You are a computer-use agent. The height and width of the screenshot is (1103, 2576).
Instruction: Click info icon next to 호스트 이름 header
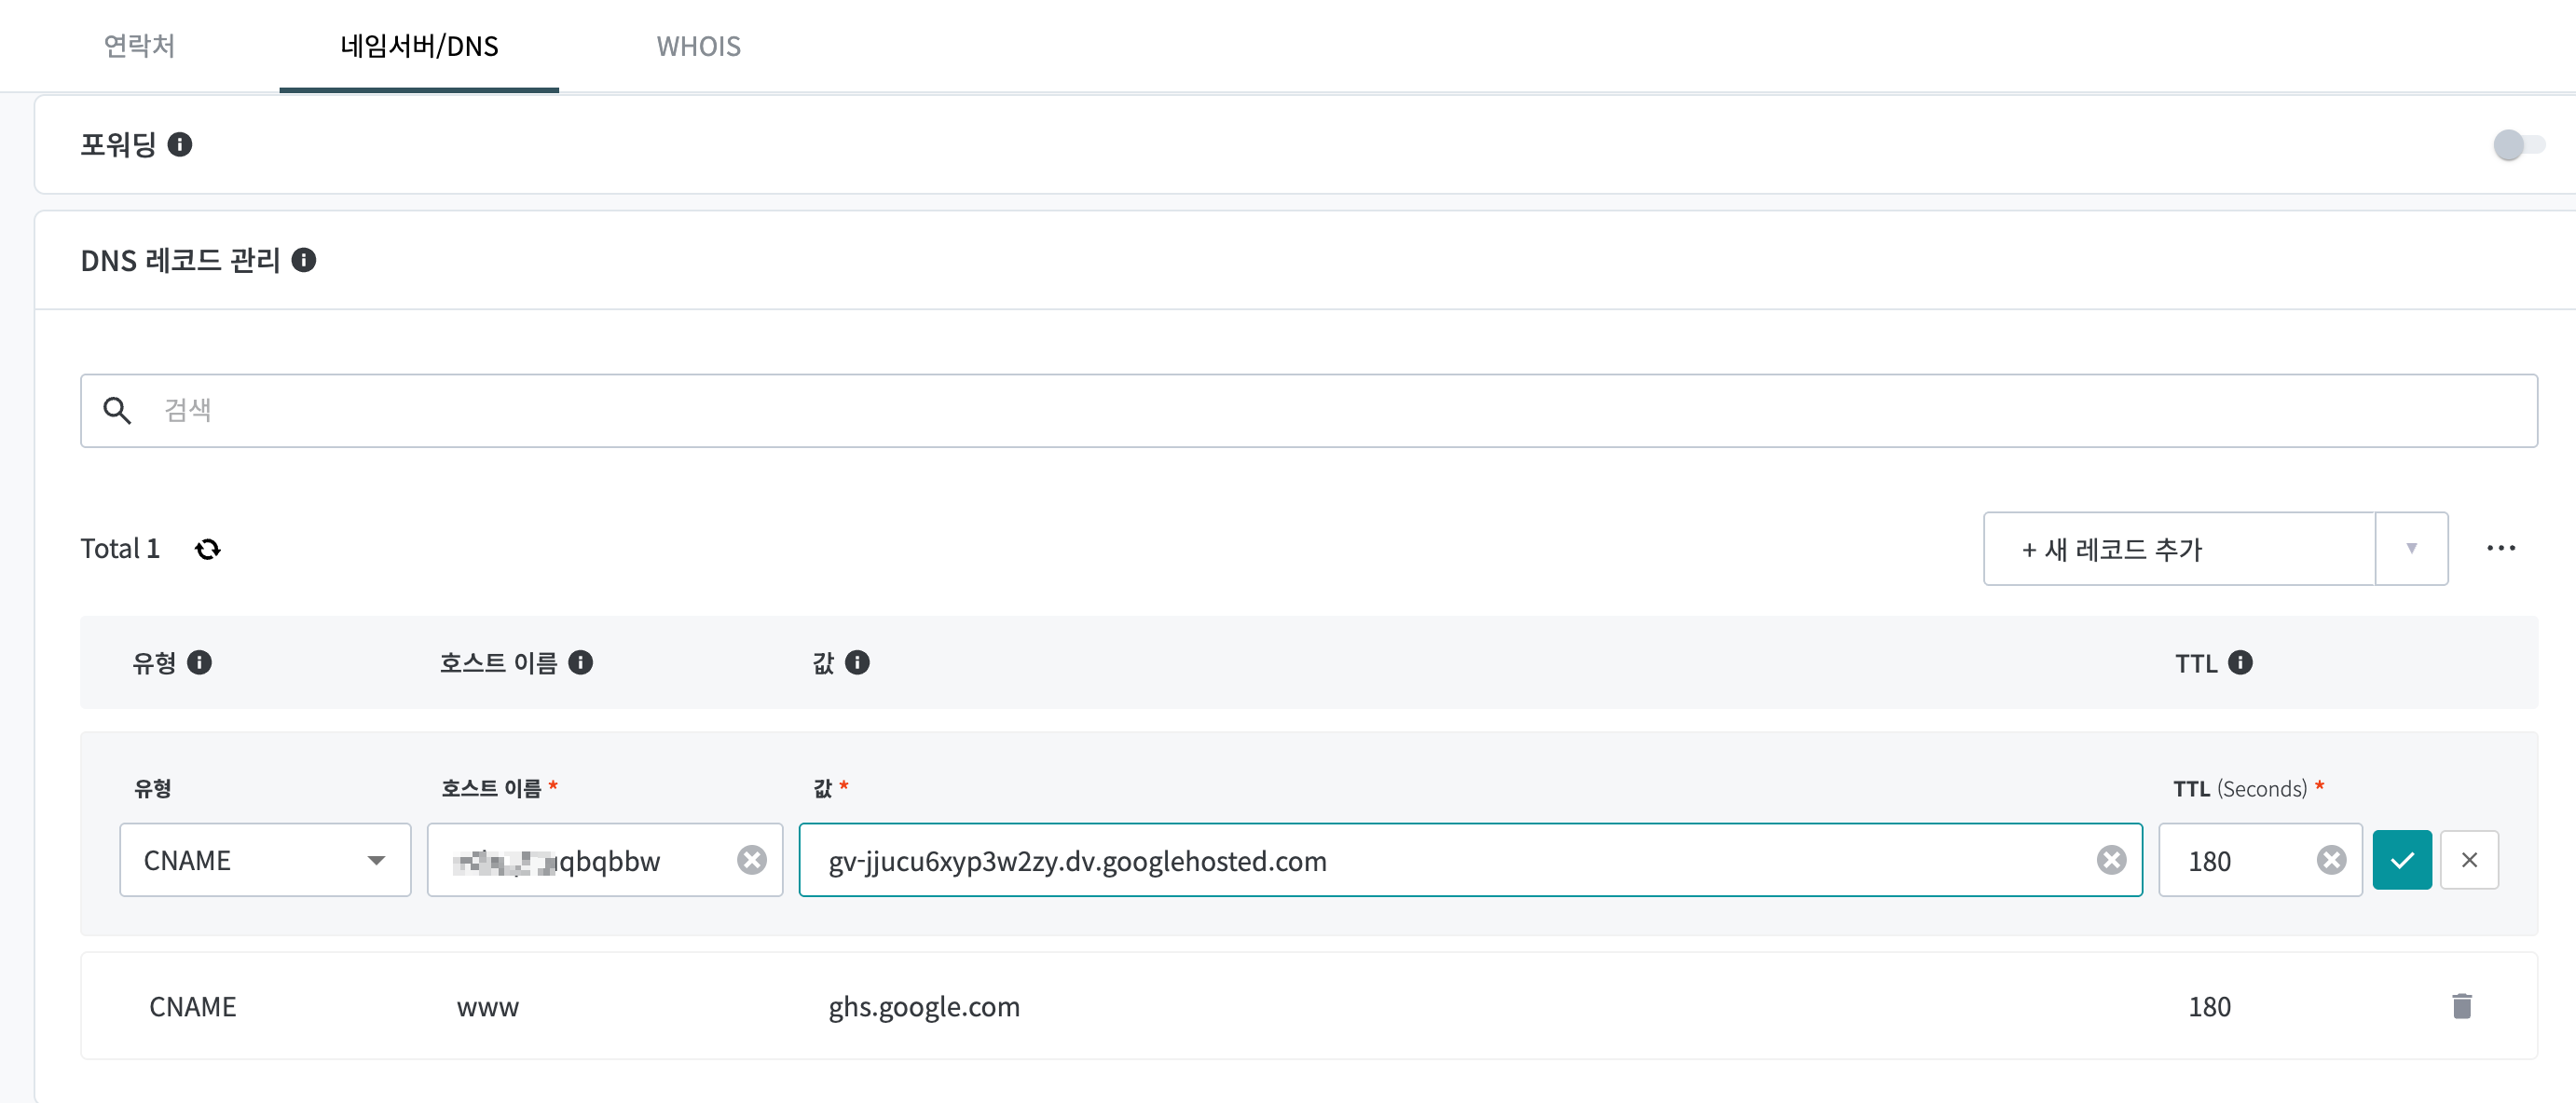[x=581, y=662]
